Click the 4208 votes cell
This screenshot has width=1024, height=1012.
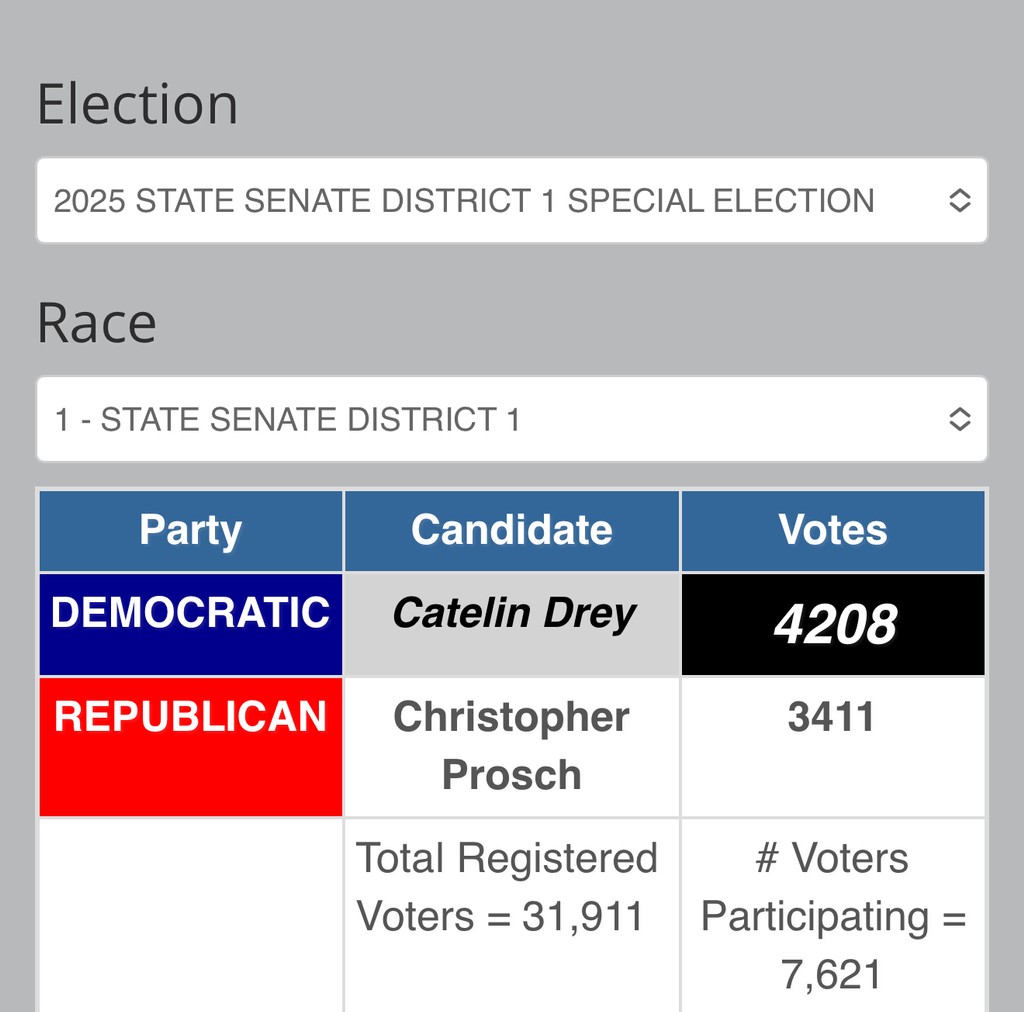point(833,624)
